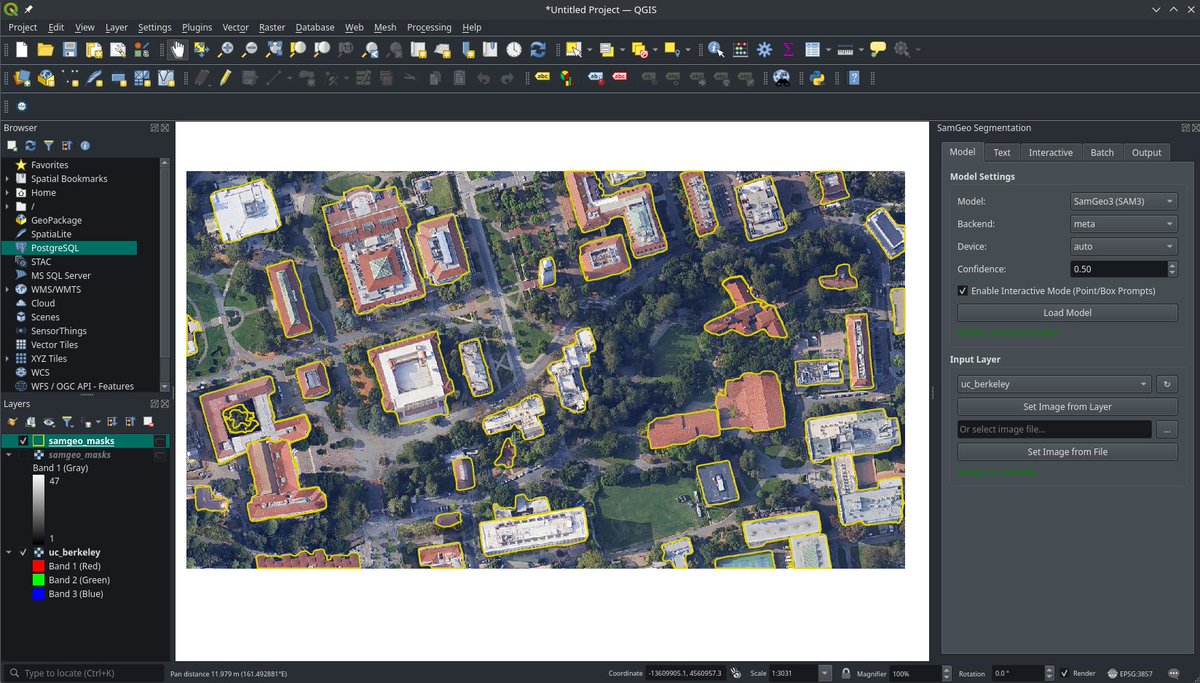Activate the Identify Features tool
This screenshot has width=1200, height=683.
716,49
